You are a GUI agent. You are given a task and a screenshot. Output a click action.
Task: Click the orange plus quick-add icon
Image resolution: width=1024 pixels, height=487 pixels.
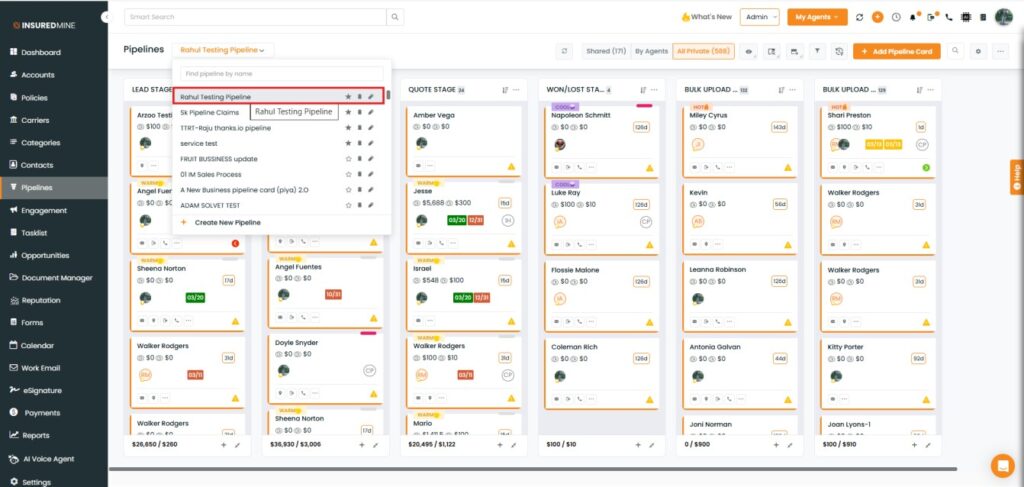click(x=877, y=17)
